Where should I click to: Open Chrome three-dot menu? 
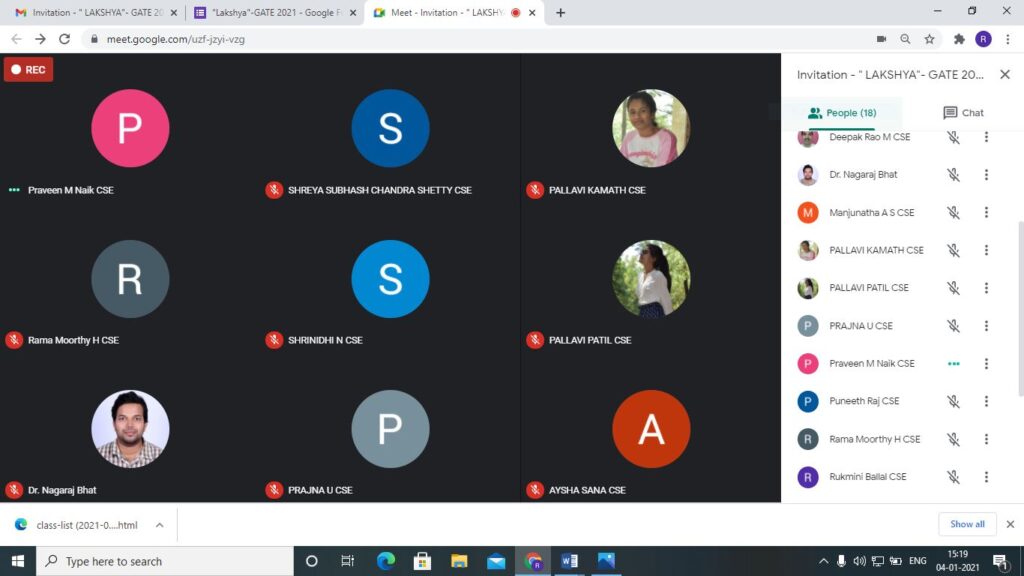coord(1007,39)
